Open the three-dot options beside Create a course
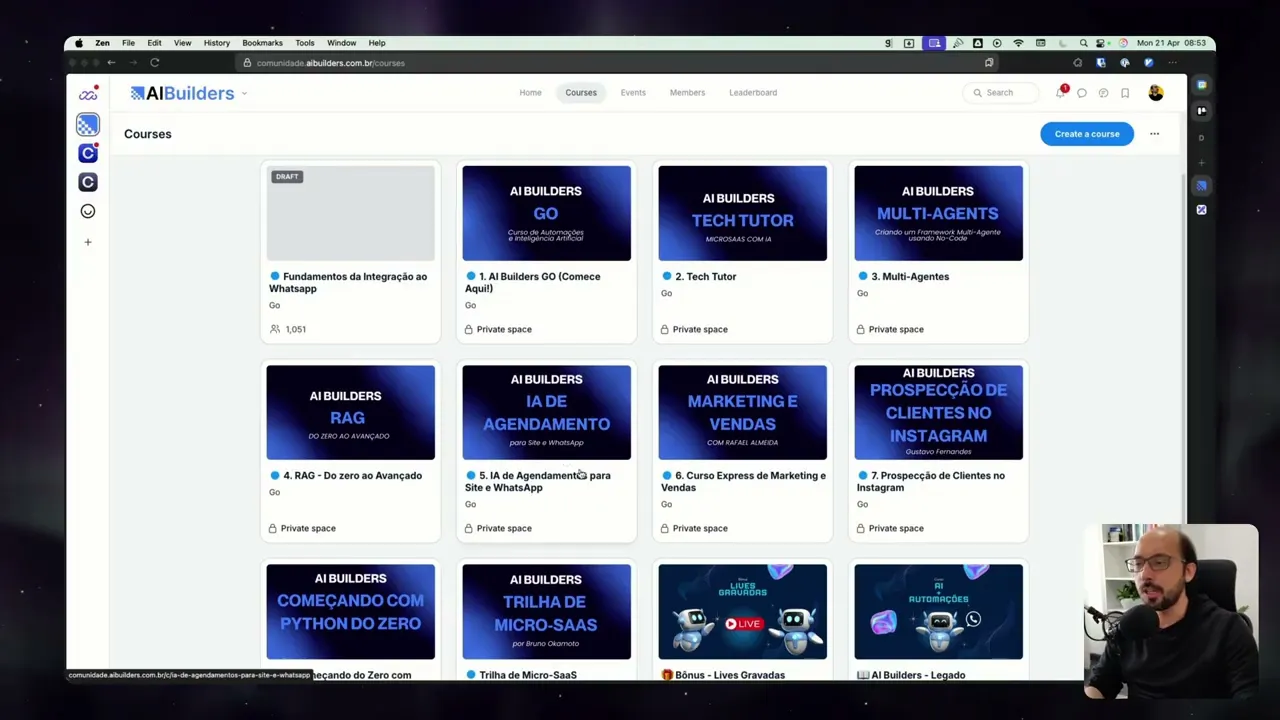Screen dimensions: 1280x720 [1154, 133]
